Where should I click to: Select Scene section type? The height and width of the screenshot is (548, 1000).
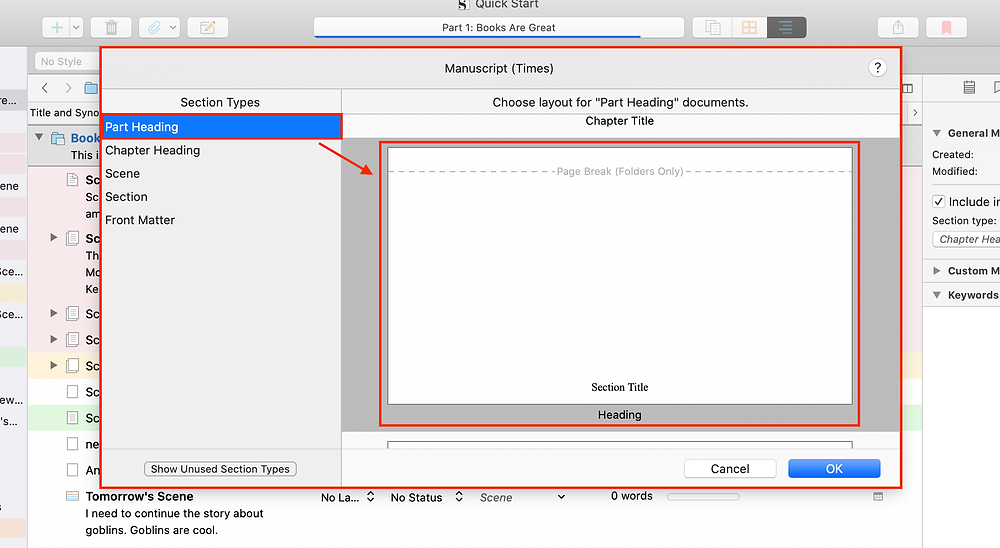click(x=221, y=174)
